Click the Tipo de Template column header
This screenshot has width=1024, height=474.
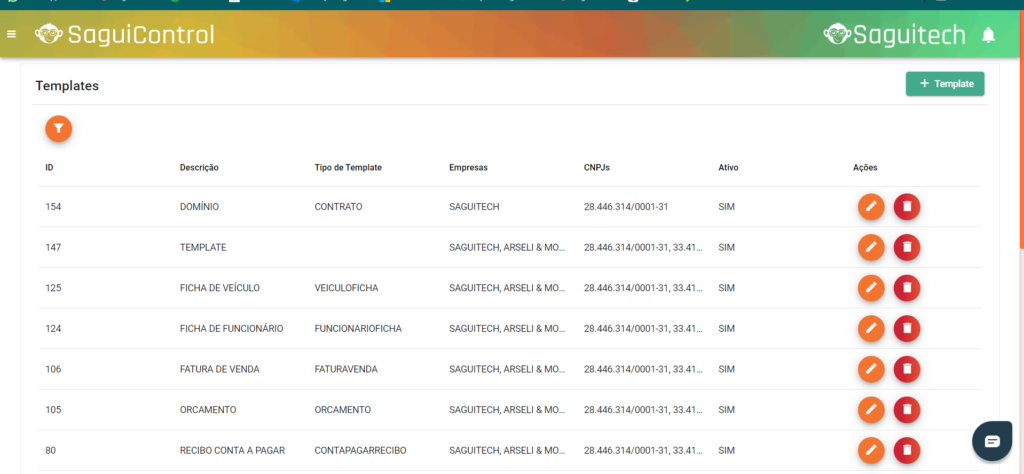click(348, 167)
